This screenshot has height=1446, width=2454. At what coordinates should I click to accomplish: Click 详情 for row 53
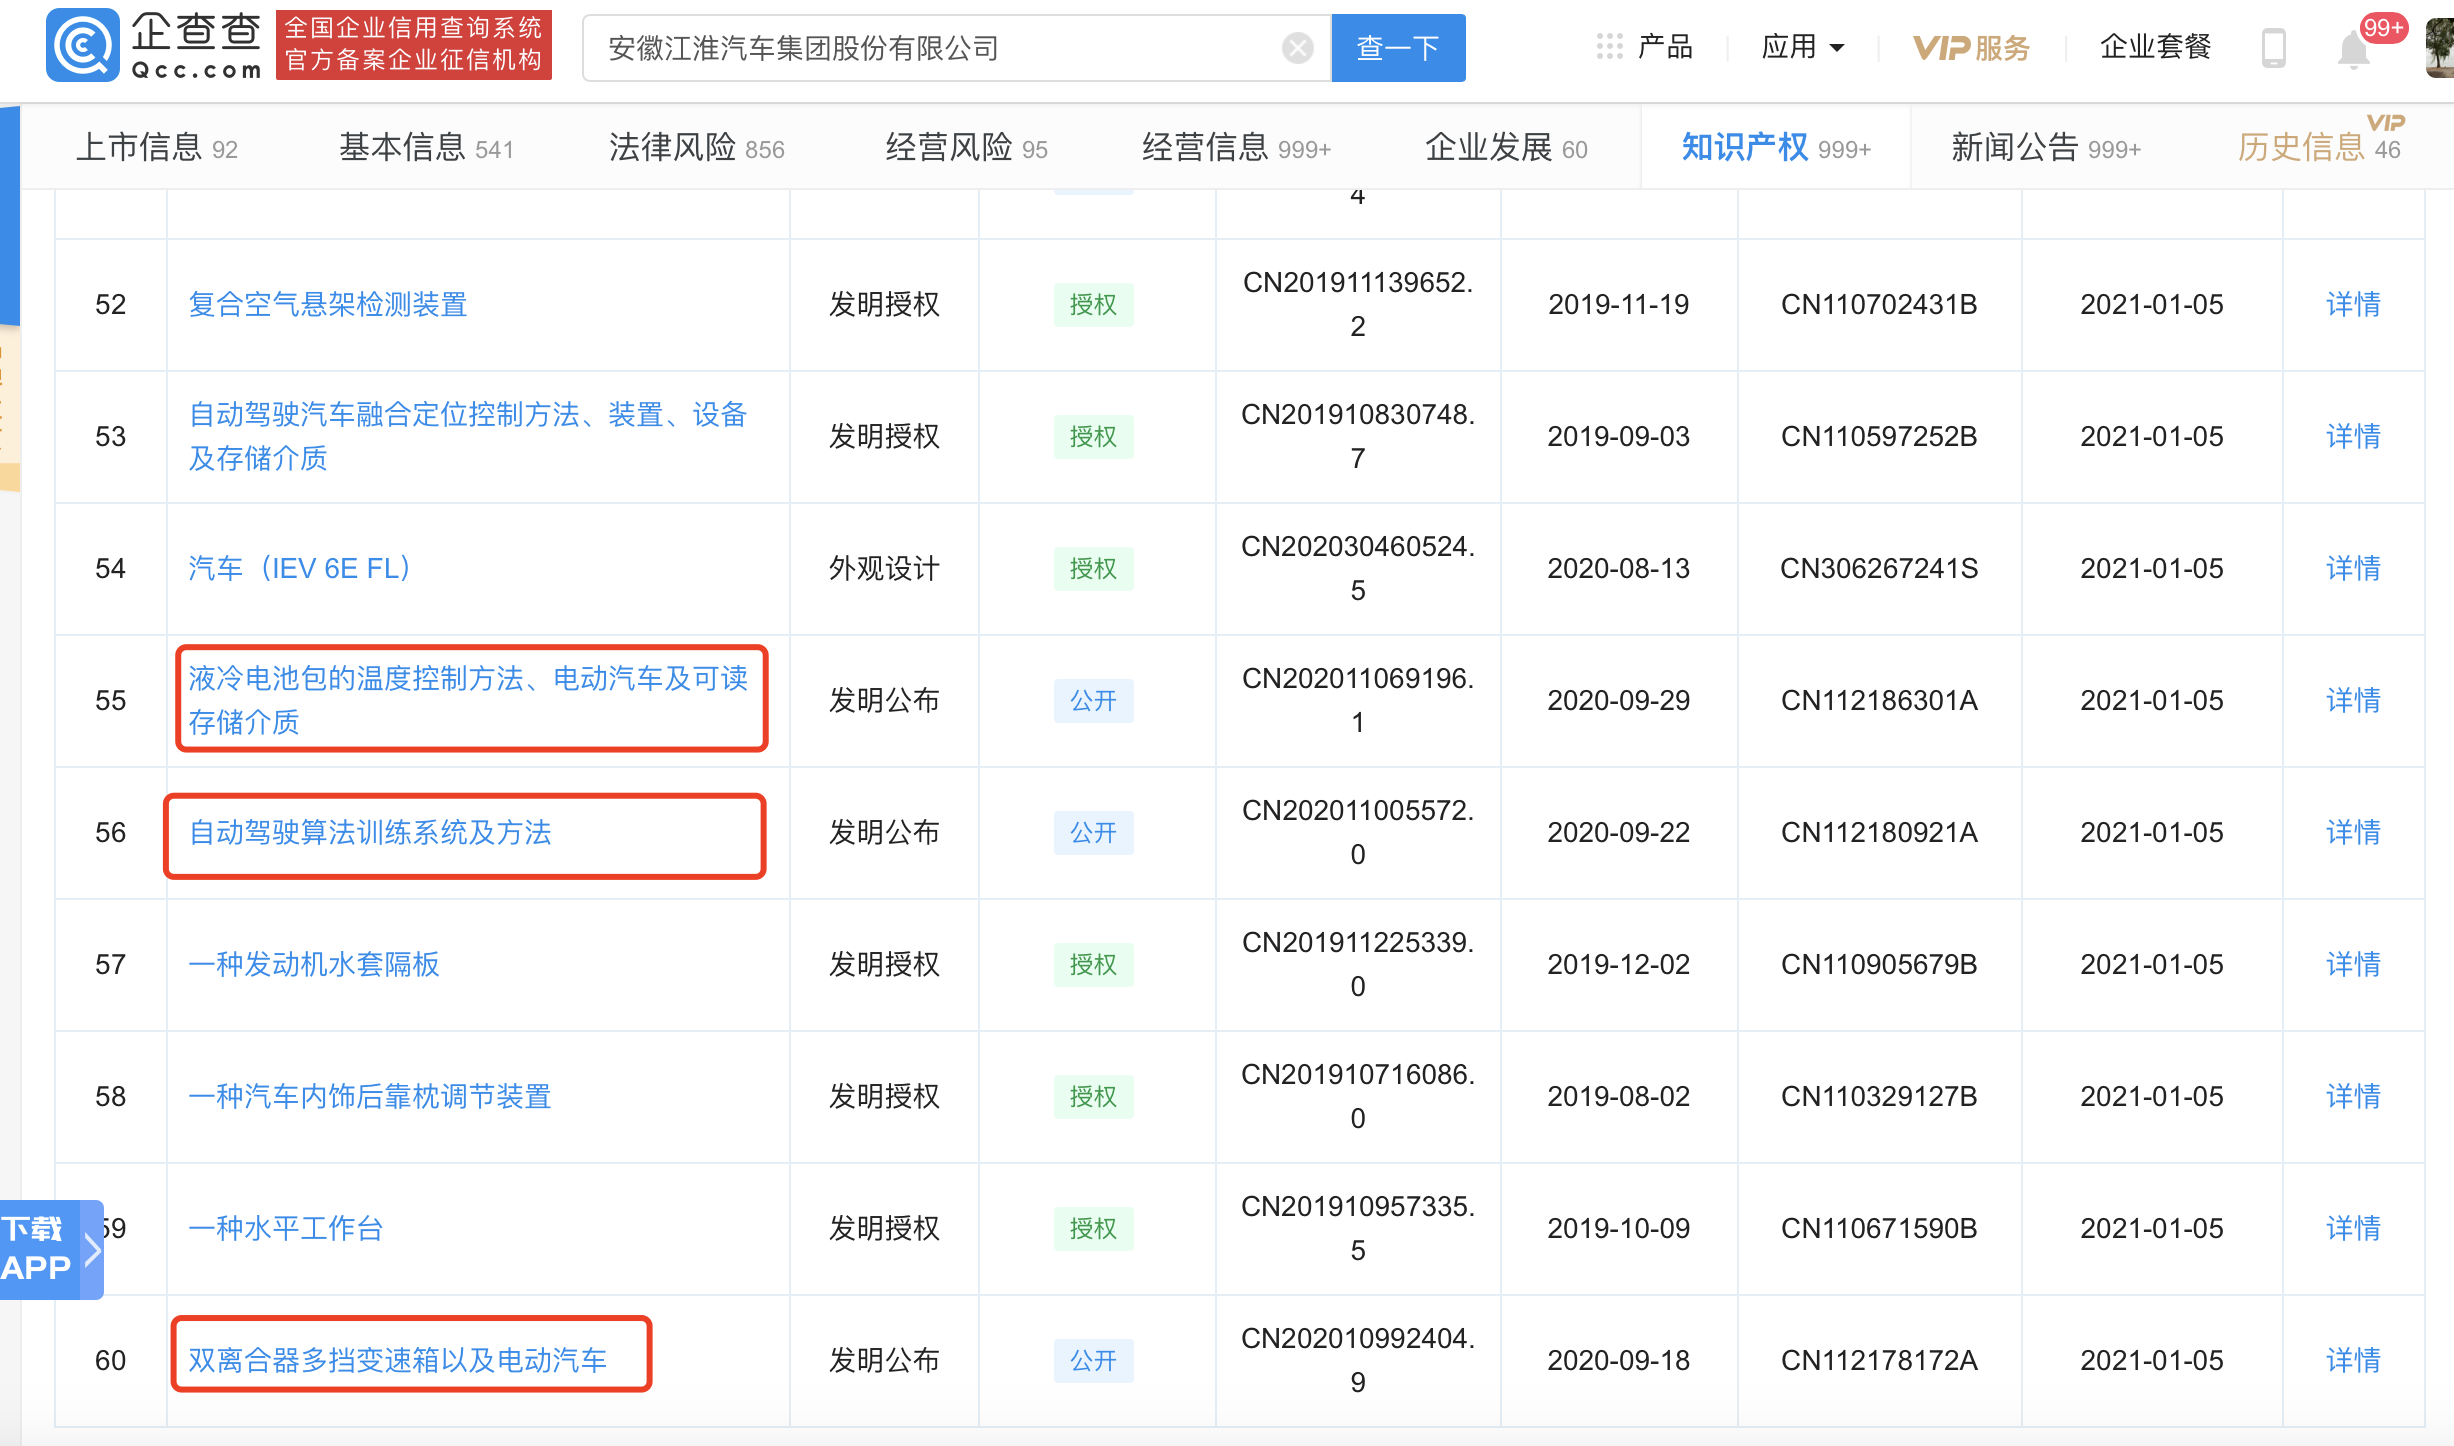pos(2353,436)
